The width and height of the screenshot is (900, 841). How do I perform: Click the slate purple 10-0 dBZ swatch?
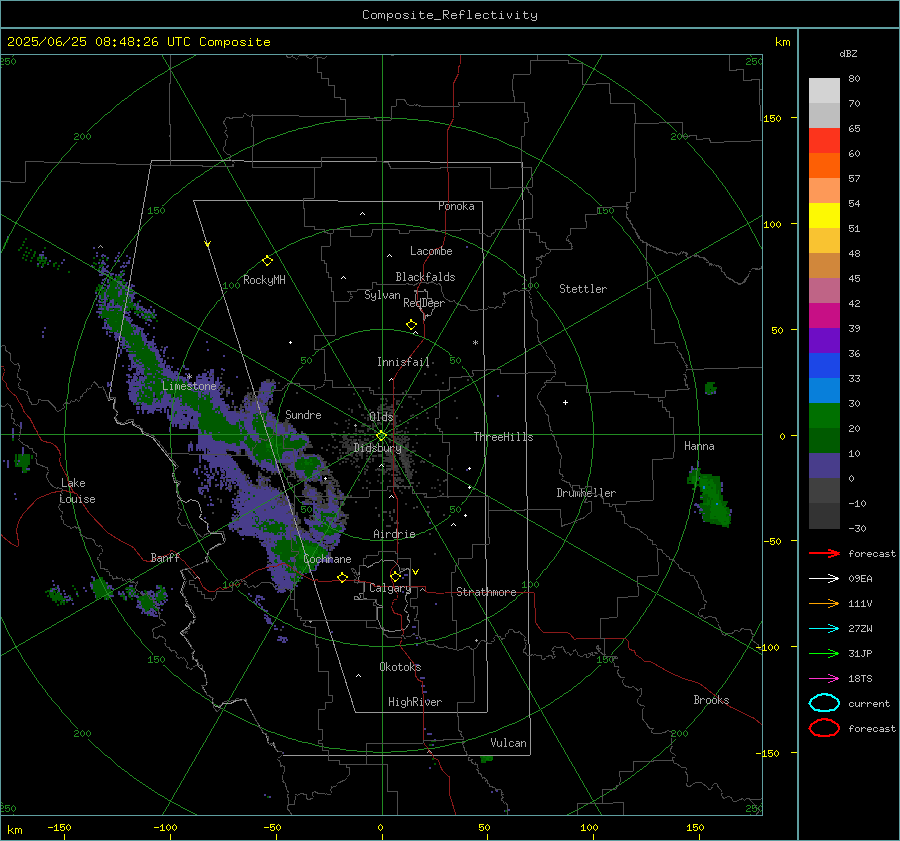[x=824, y=466]
